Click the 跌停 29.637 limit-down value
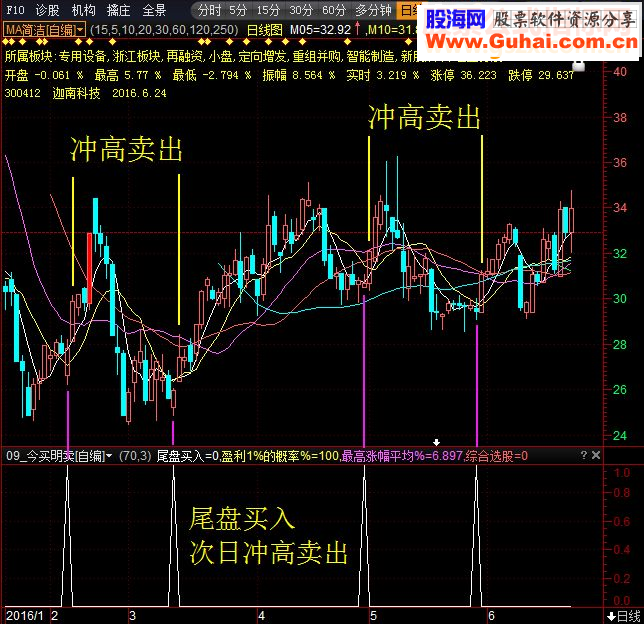Screen dimensions: 644x624 point(541,75)
